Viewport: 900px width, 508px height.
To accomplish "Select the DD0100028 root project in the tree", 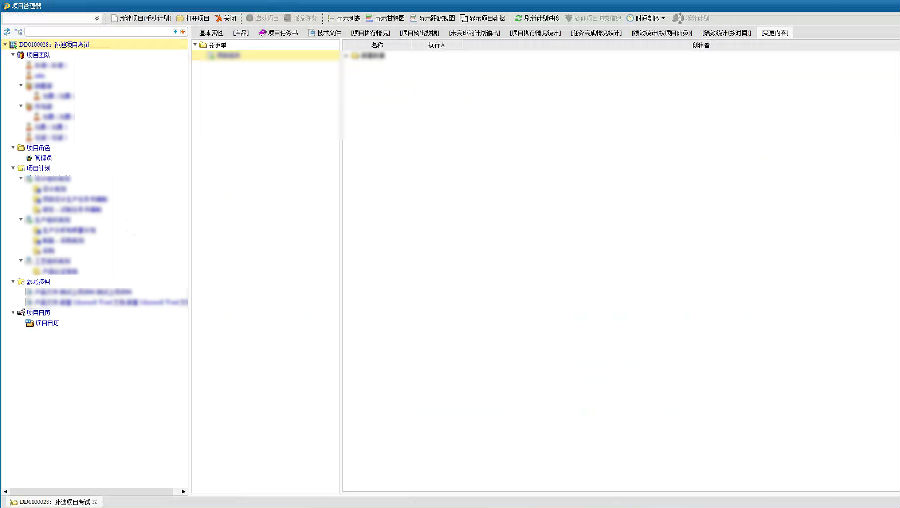I will coord(49,44).
